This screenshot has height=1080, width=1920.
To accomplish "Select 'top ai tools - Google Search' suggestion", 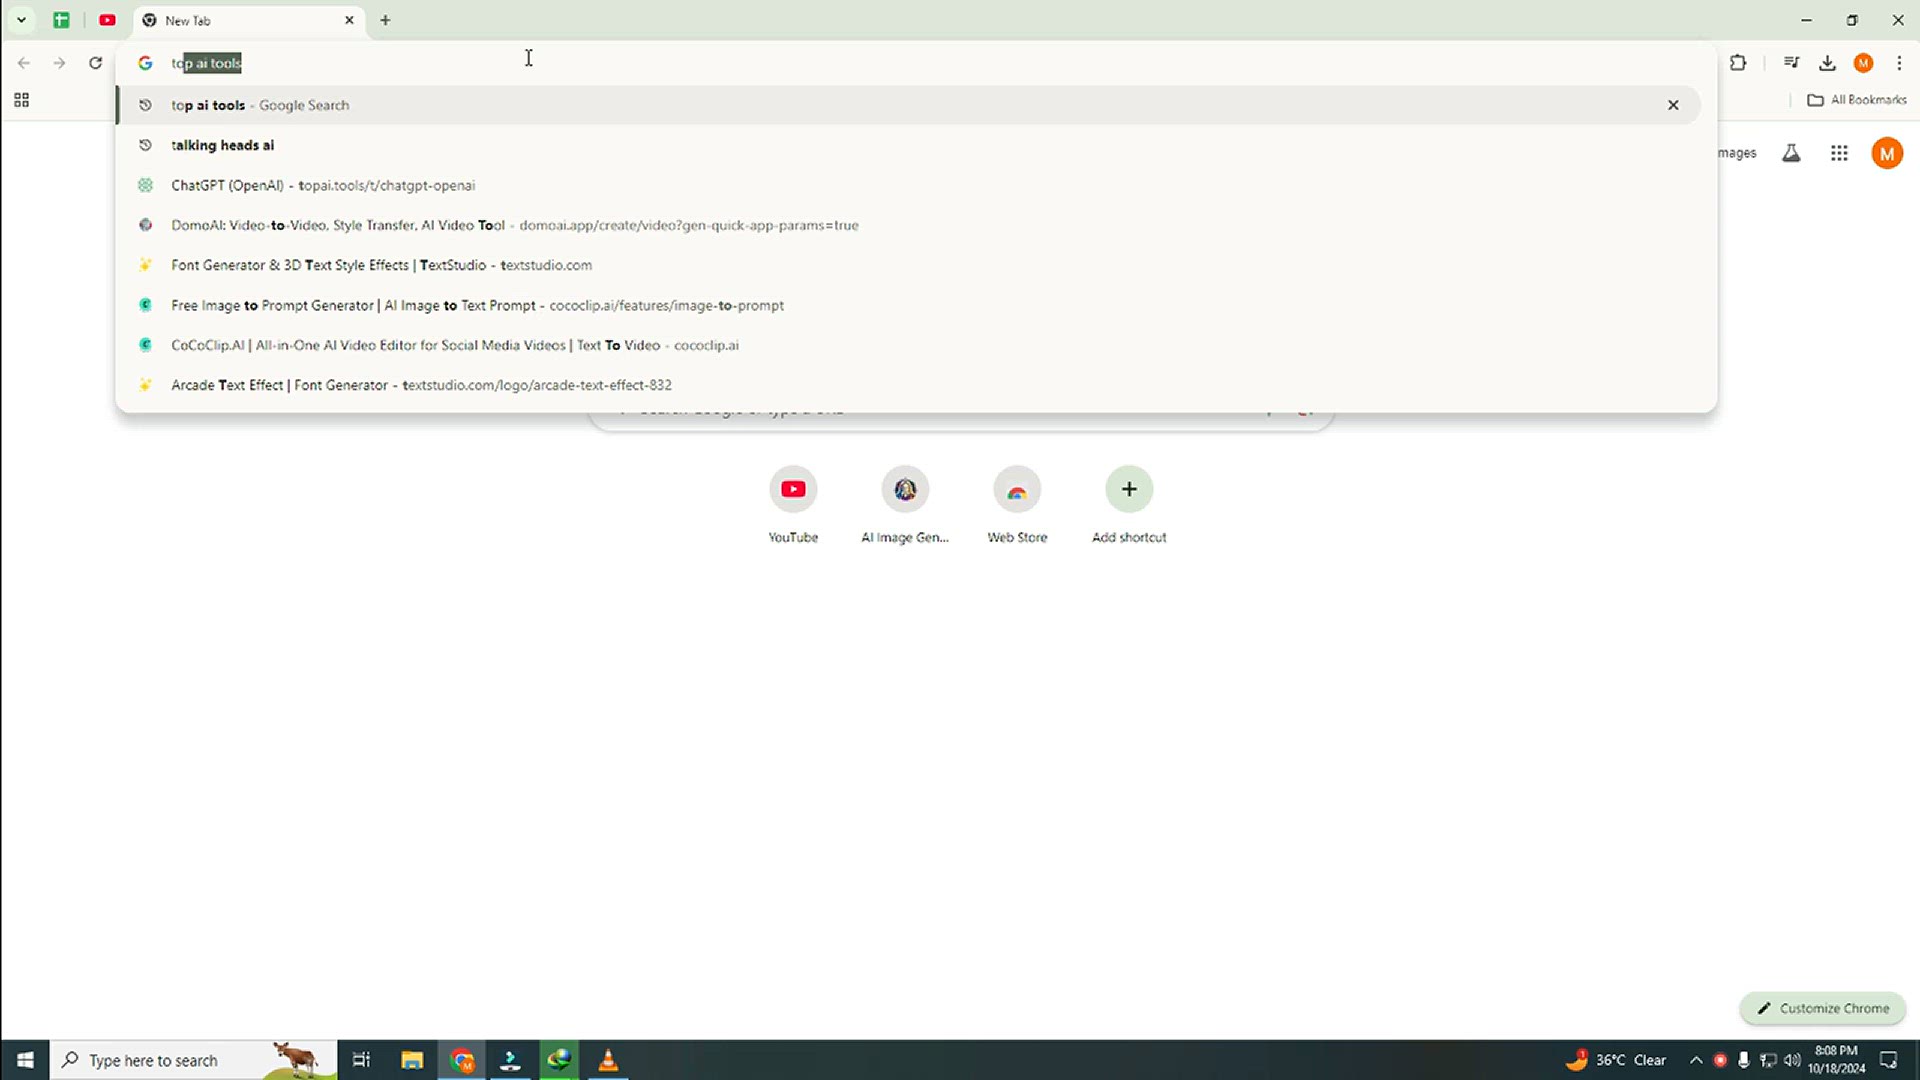I will 908,105.
